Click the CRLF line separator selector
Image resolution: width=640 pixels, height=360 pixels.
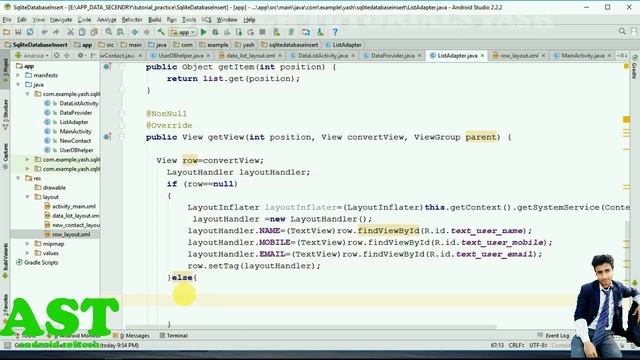(517, 345)
